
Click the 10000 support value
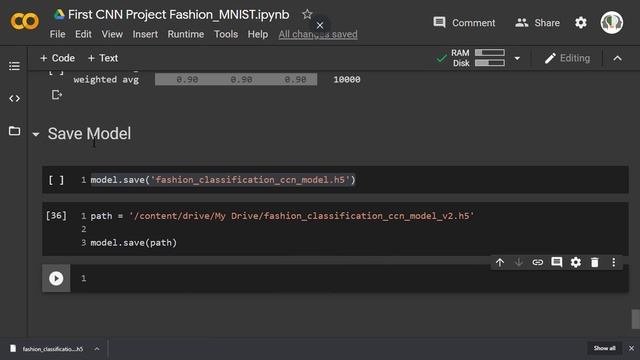pyautogui.click(x=347, y=80)
